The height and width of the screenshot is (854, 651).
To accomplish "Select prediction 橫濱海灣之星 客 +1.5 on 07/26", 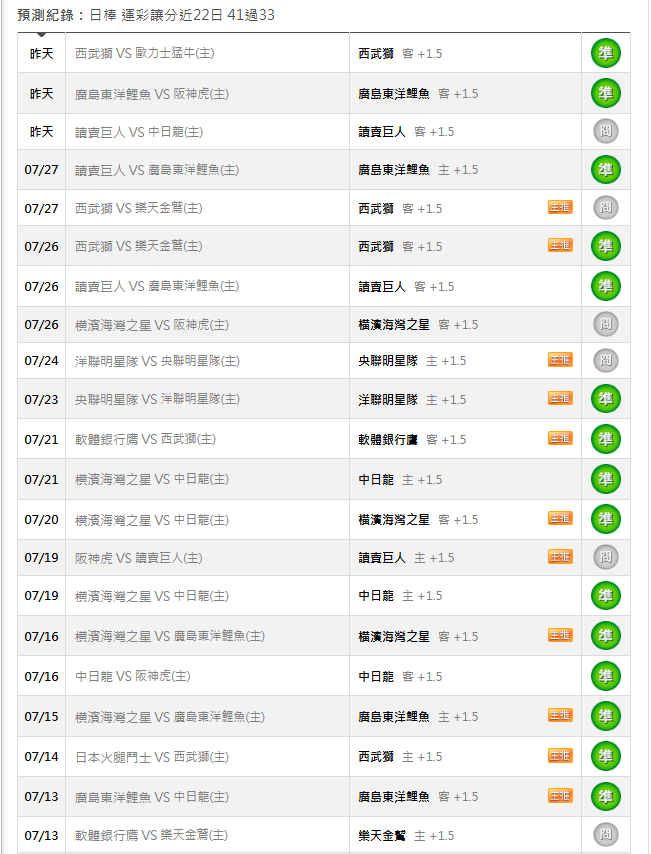I will click(x=418, y=325).
